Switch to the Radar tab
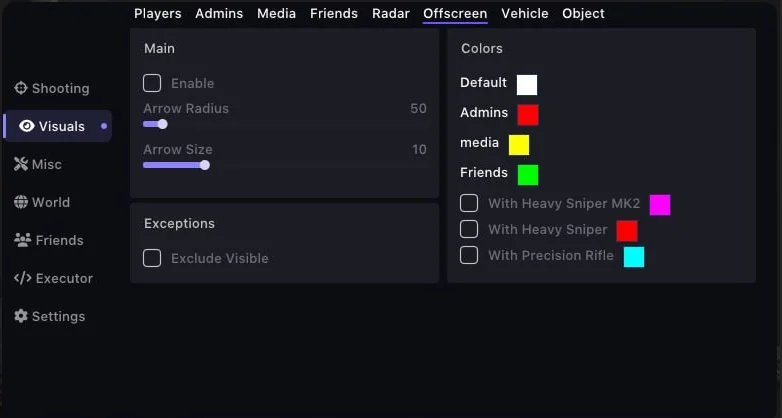This screenshot has height=418, width=782. coord(391,13)
